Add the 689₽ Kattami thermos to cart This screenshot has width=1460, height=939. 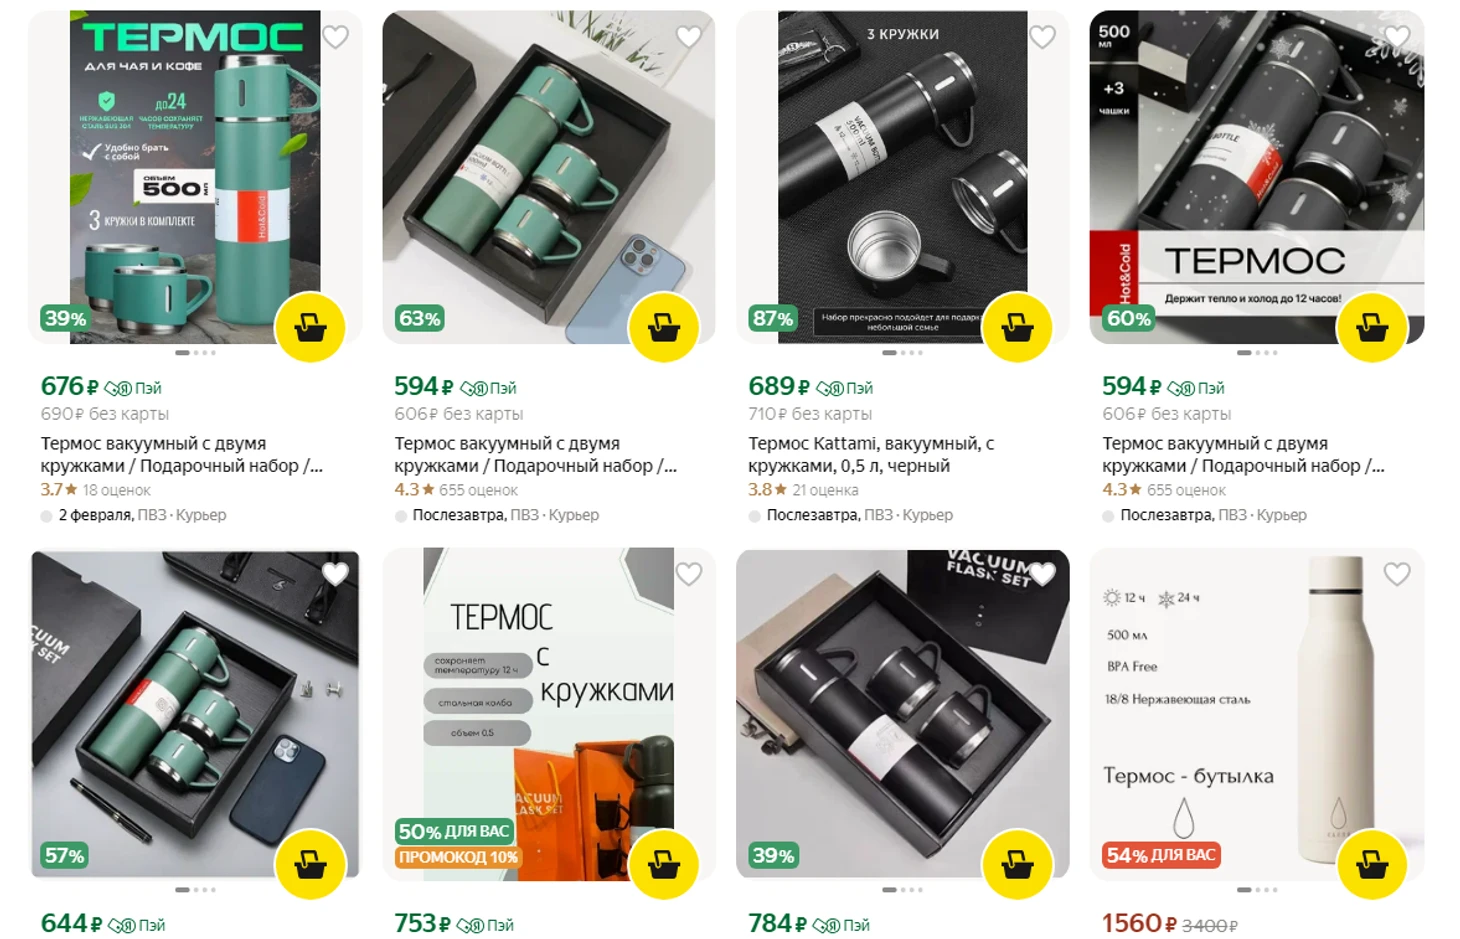tap(1018, 327)
